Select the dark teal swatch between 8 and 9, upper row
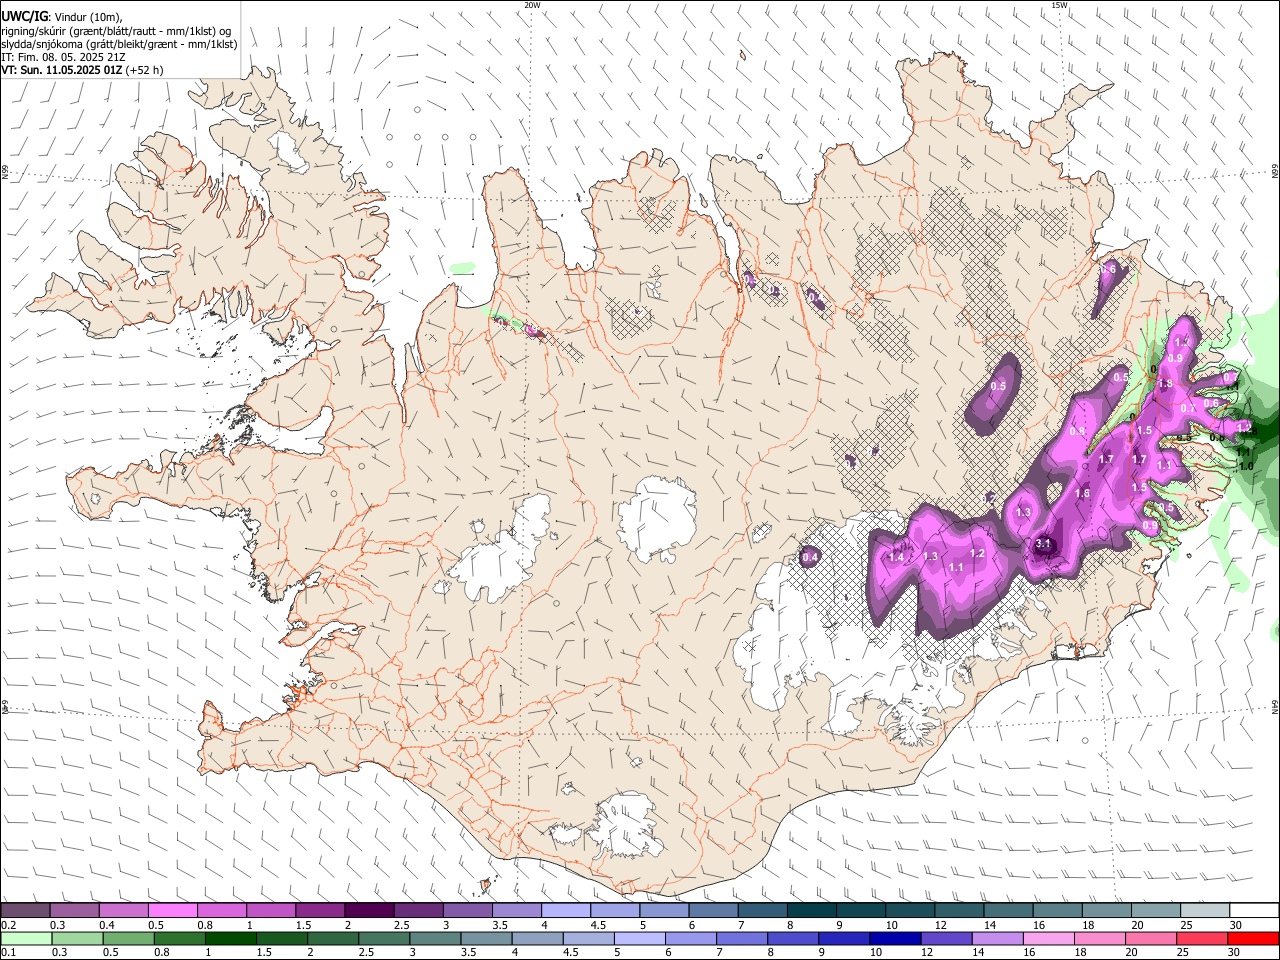This screenshot has width=1280, height=960. click(811, 911)
